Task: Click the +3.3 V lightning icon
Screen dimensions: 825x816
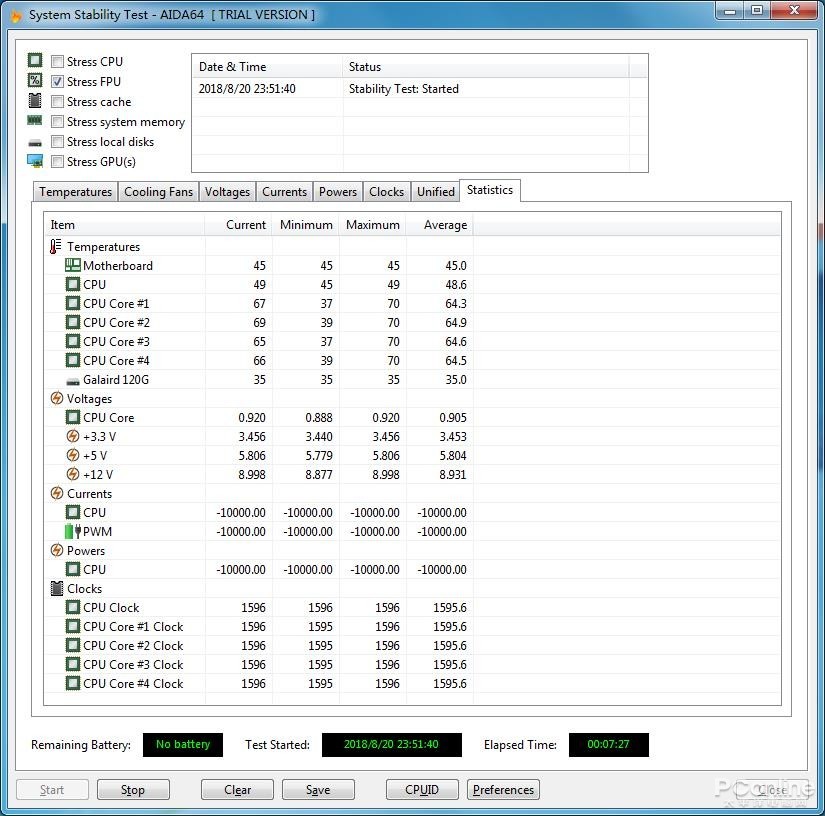Action: (x=73, y=436)
